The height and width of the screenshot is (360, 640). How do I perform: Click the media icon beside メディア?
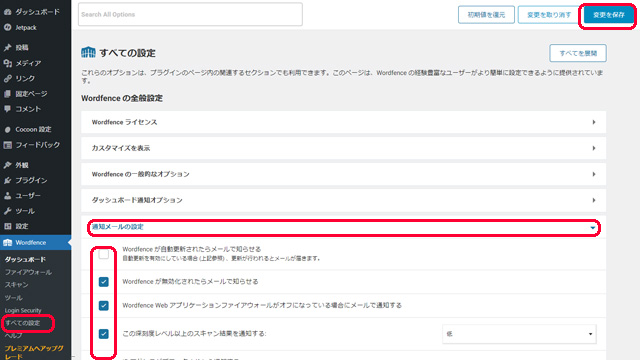pyautogui.click(x=7, y=63)
